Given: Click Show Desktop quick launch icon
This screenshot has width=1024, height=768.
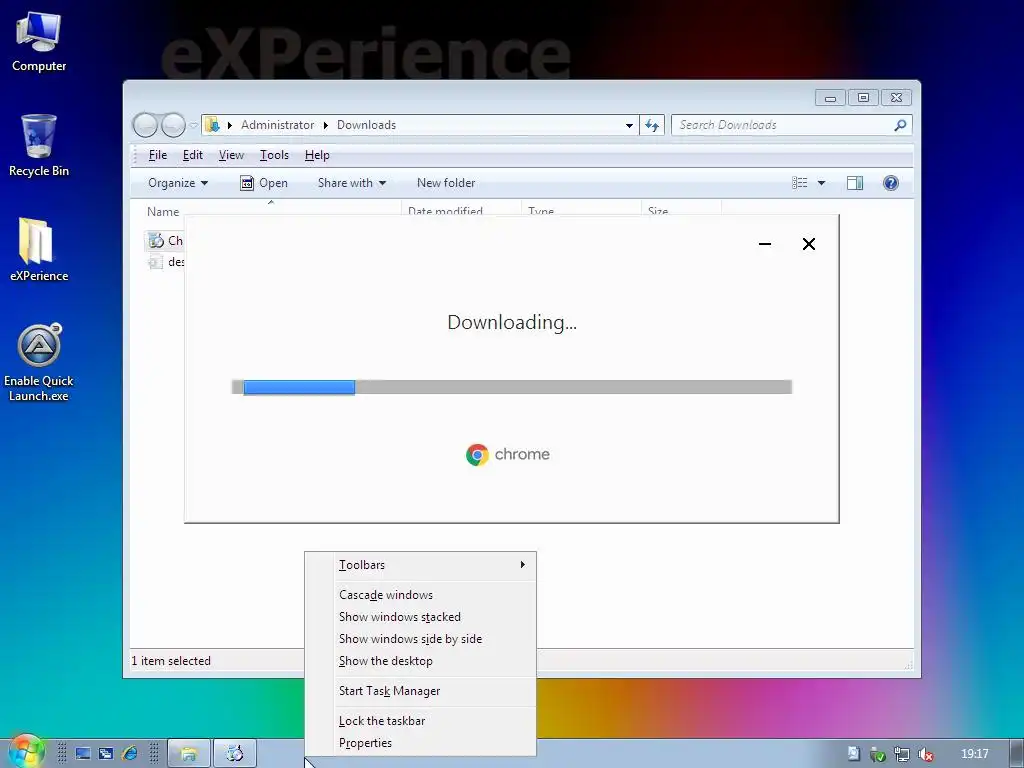Looking at the screenshot, I should click(83, 754).
